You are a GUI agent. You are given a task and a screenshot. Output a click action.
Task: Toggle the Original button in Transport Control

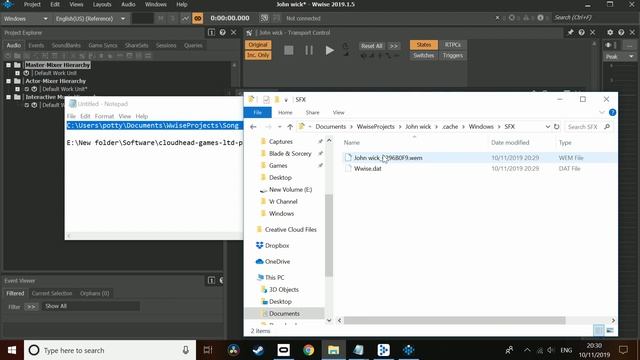pyautogui.click(x=258, y=44)
